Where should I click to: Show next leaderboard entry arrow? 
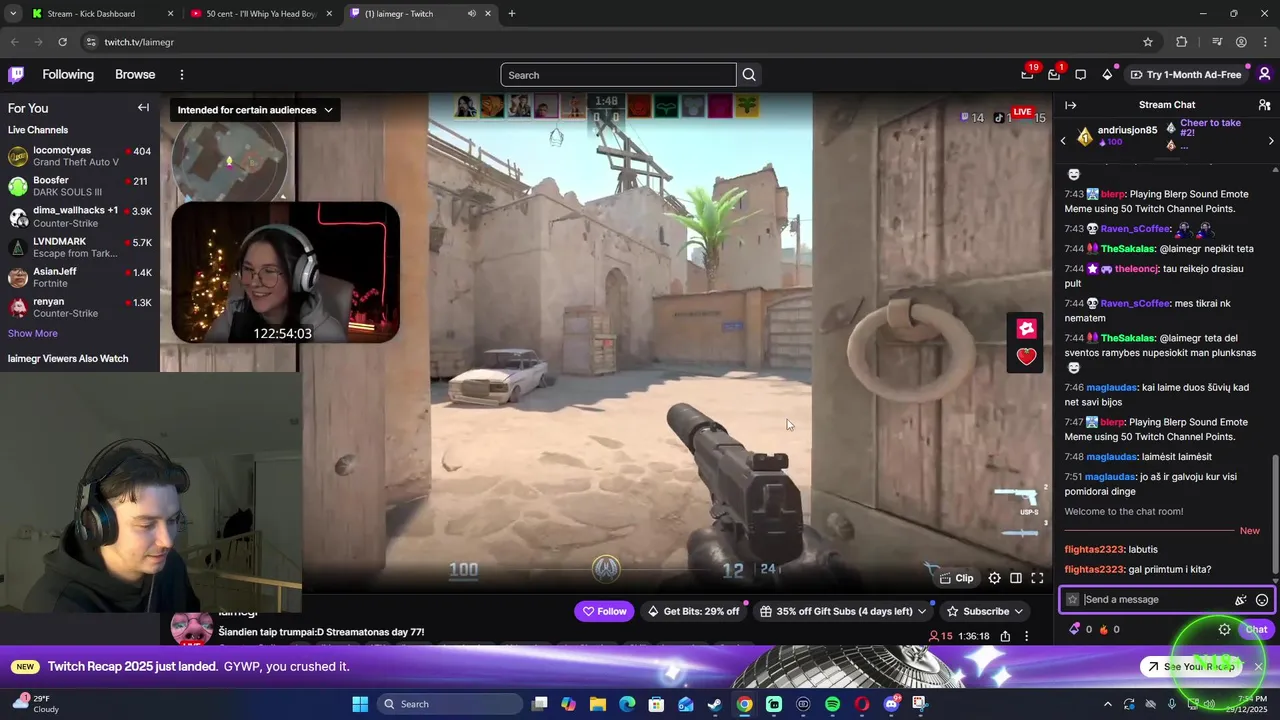pyautogui.click(x=1271, y=141)
